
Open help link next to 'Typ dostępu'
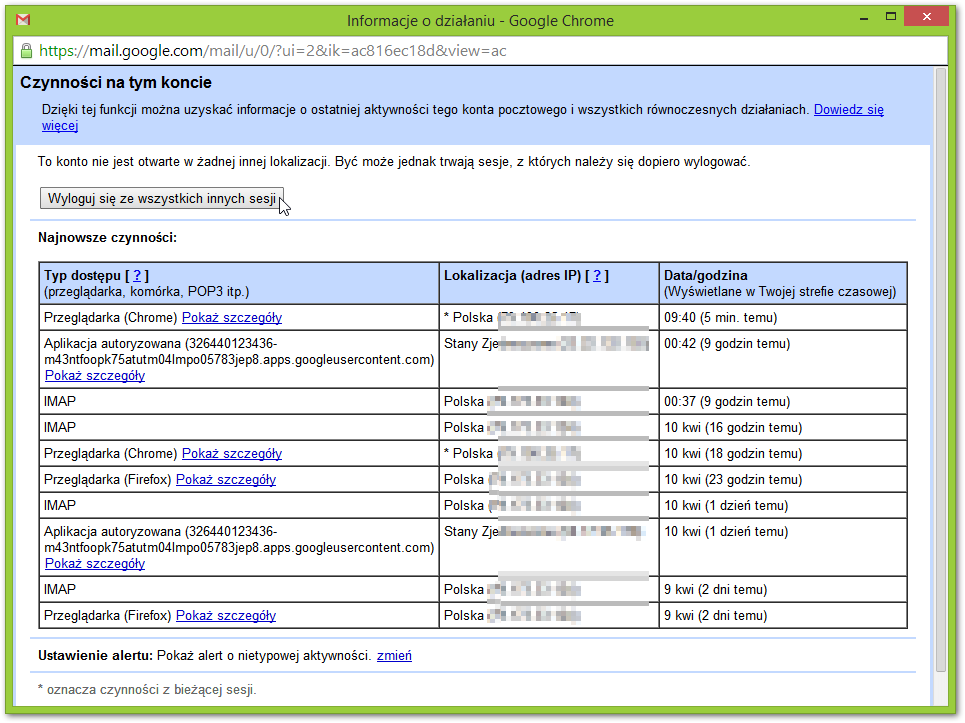coord(137,276)
